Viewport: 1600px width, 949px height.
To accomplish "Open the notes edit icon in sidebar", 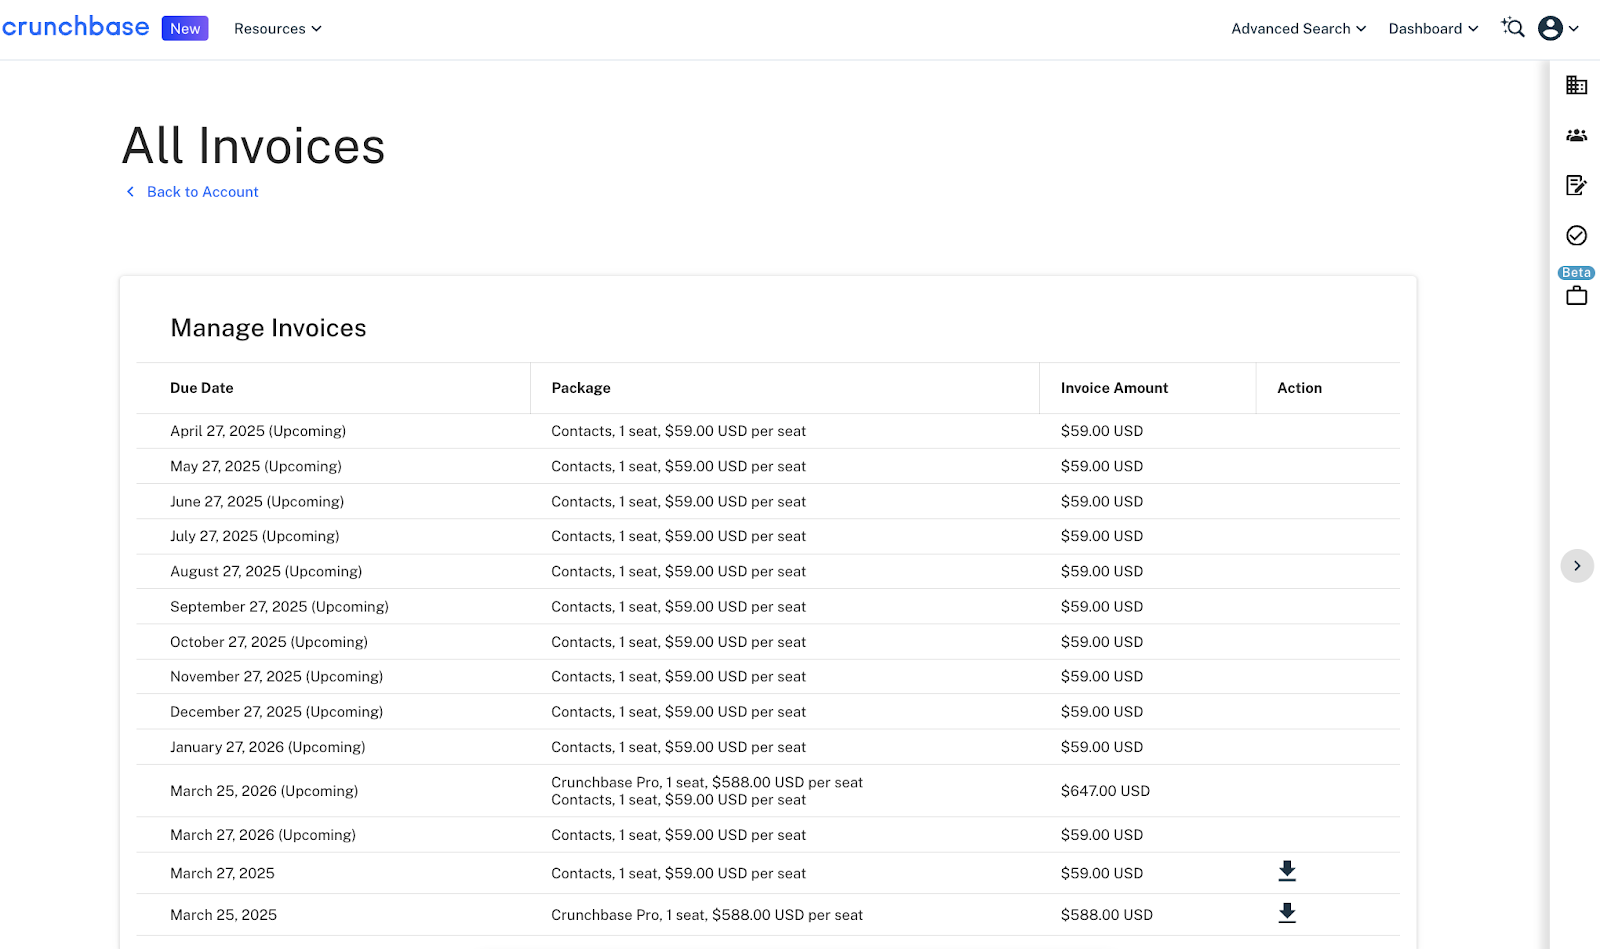I will point(1577,185).
